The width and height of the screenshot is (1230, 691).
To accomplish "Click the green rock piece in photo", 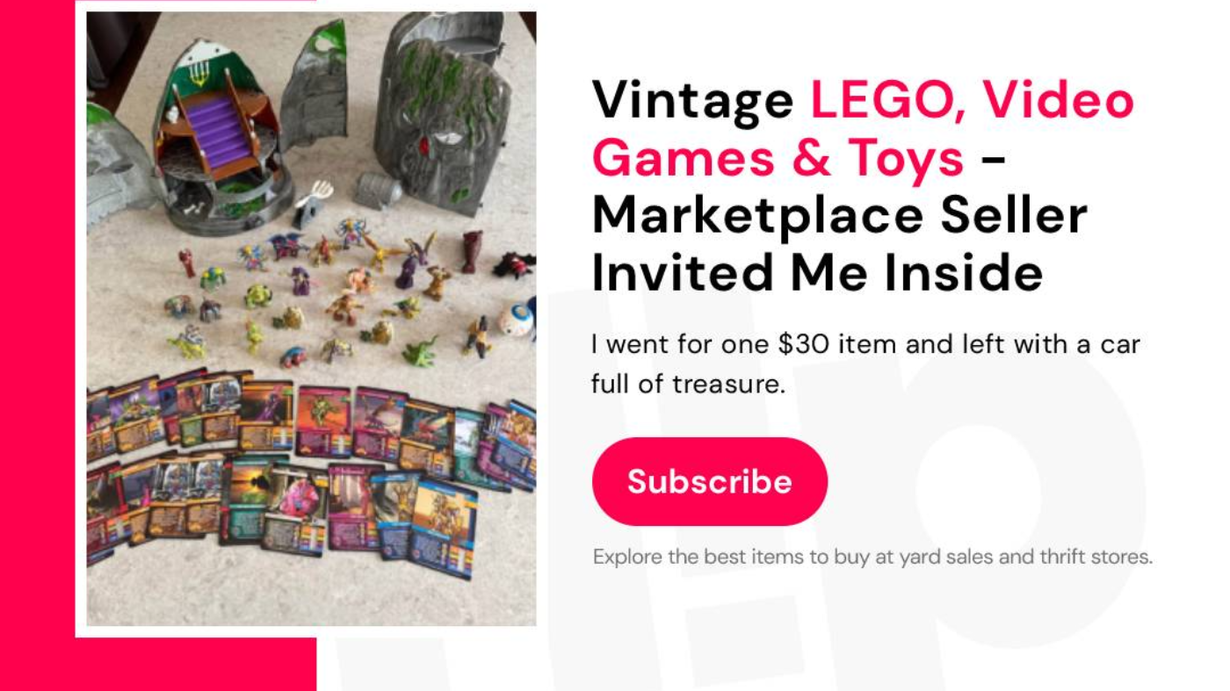I will point(314,85).
